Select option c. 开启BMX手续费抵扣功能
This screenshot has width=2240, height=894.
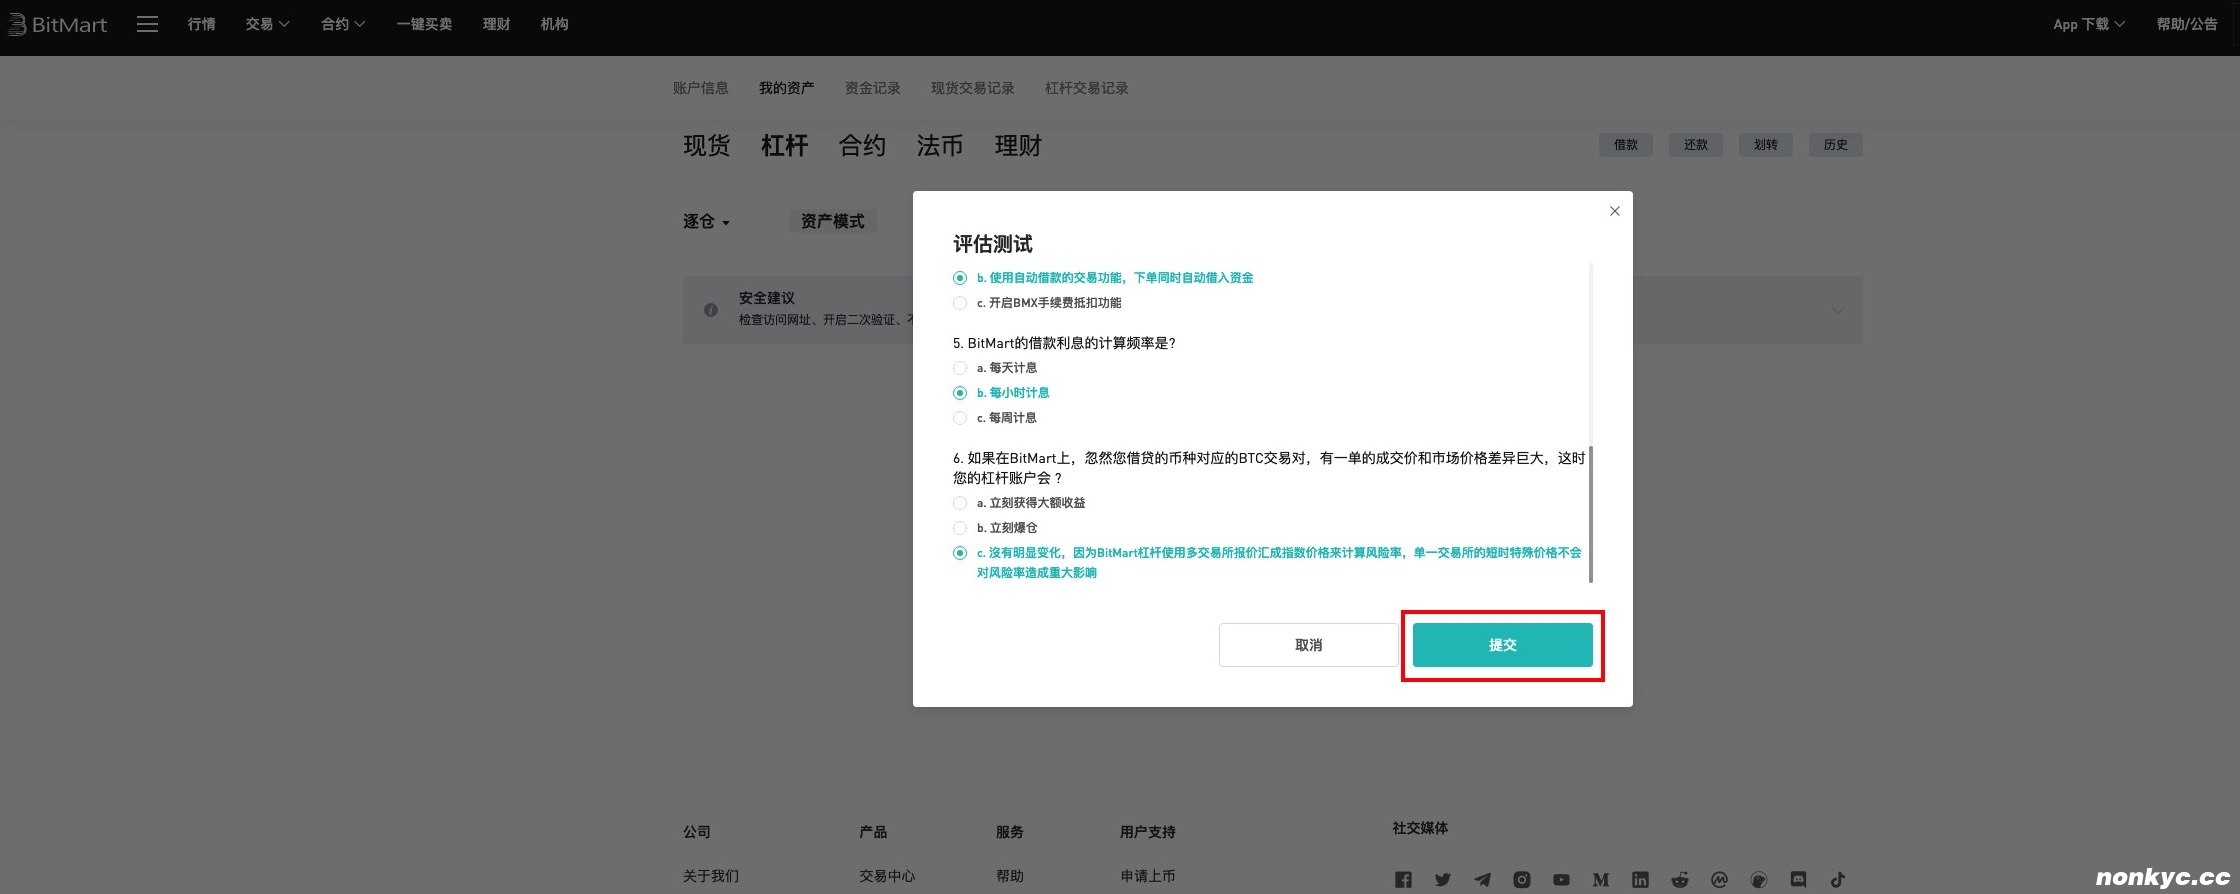(960, 303)
